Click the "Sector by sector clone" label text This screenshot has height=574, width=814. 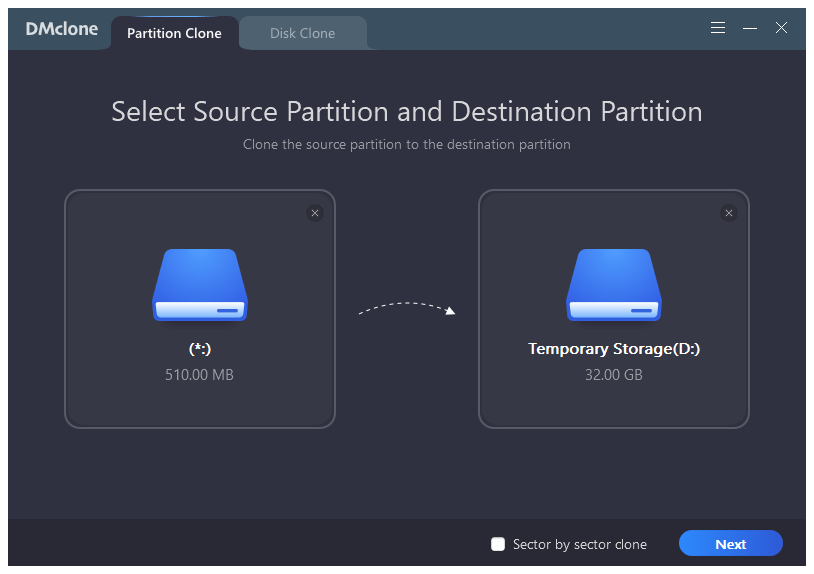[x=580, y=544]
